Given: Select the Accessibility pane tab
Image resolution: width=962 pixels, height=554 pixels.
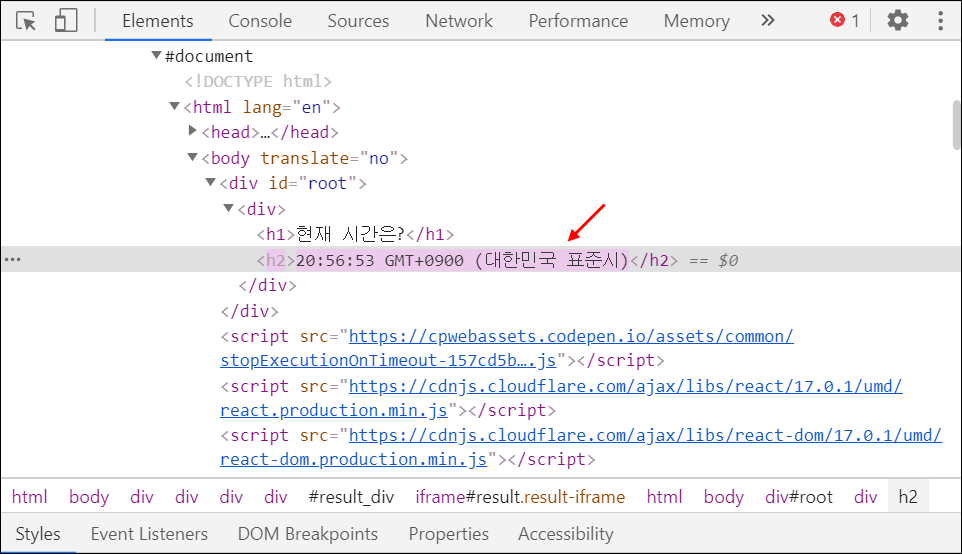Looking at the screenshot, I should coord(566,534).
